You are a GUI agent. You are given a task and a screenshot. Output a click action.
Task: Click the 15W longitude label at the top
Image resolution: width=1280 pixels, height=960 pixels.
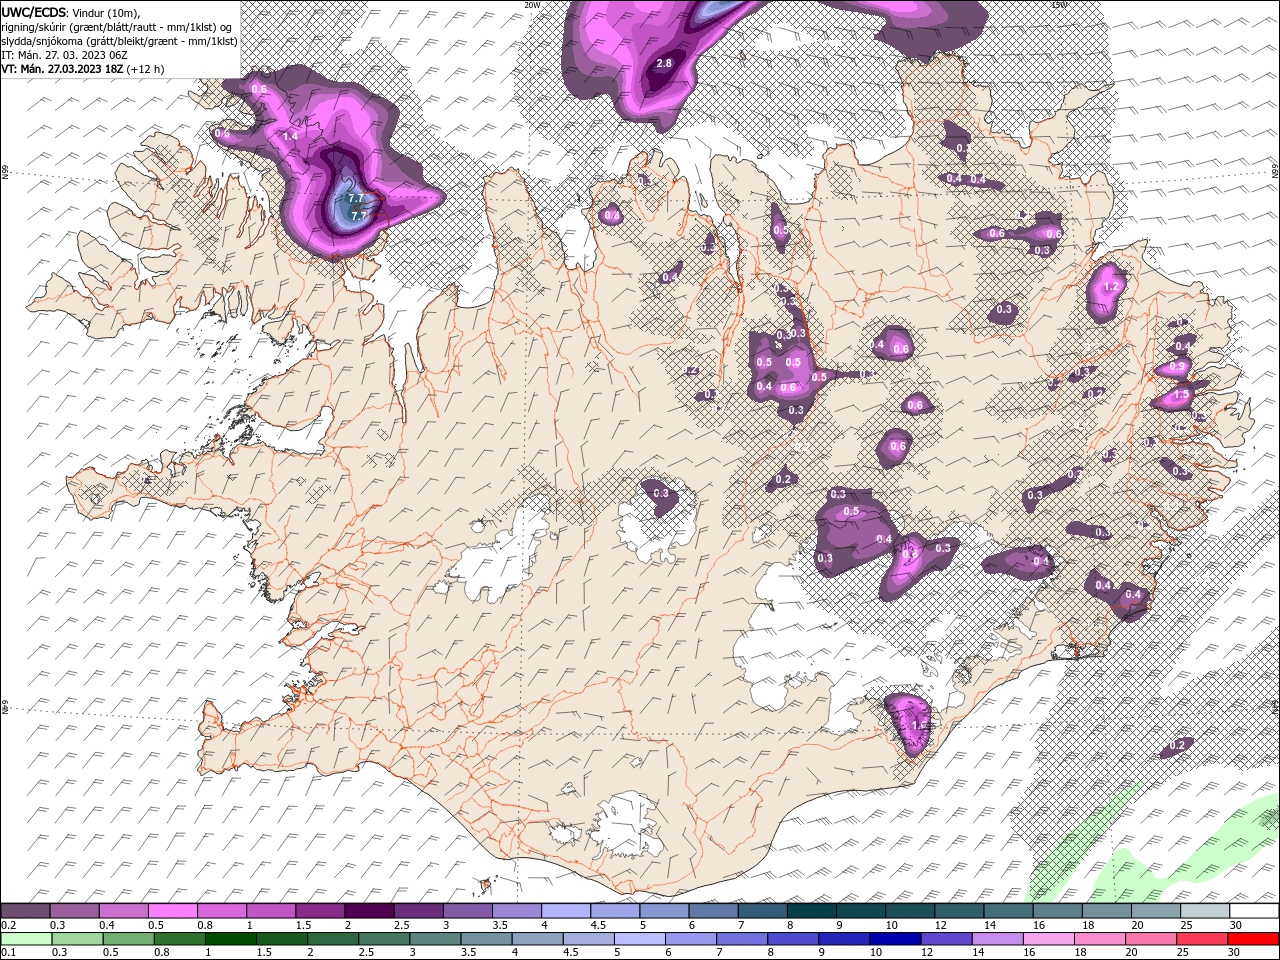click(1059, 4)
